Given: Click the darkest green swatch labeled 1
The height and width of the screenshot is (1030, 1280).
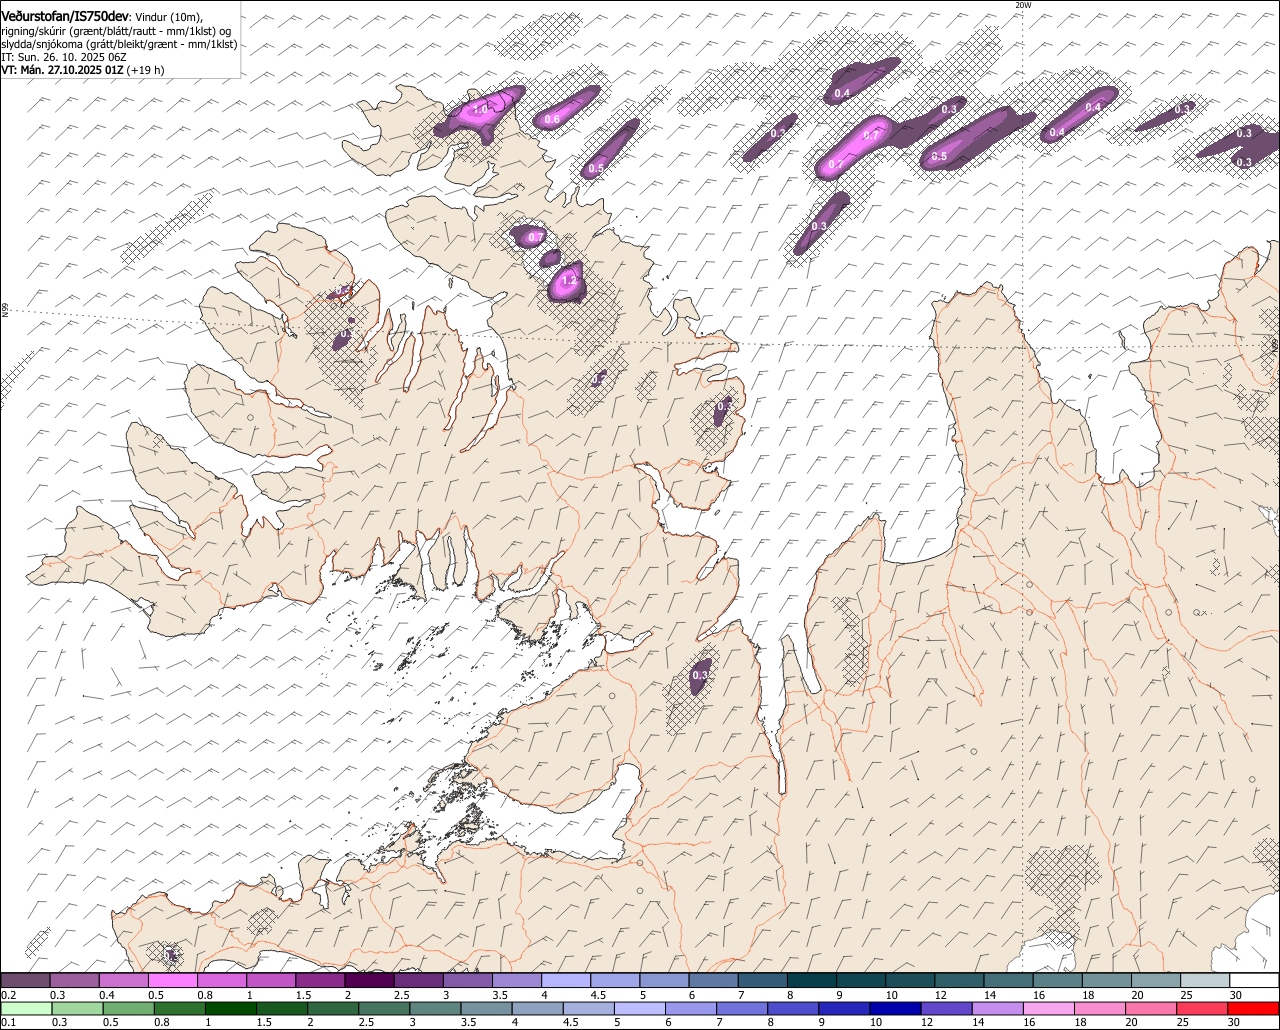Looking at the screenshot, I should click(x=230, y=1008).
